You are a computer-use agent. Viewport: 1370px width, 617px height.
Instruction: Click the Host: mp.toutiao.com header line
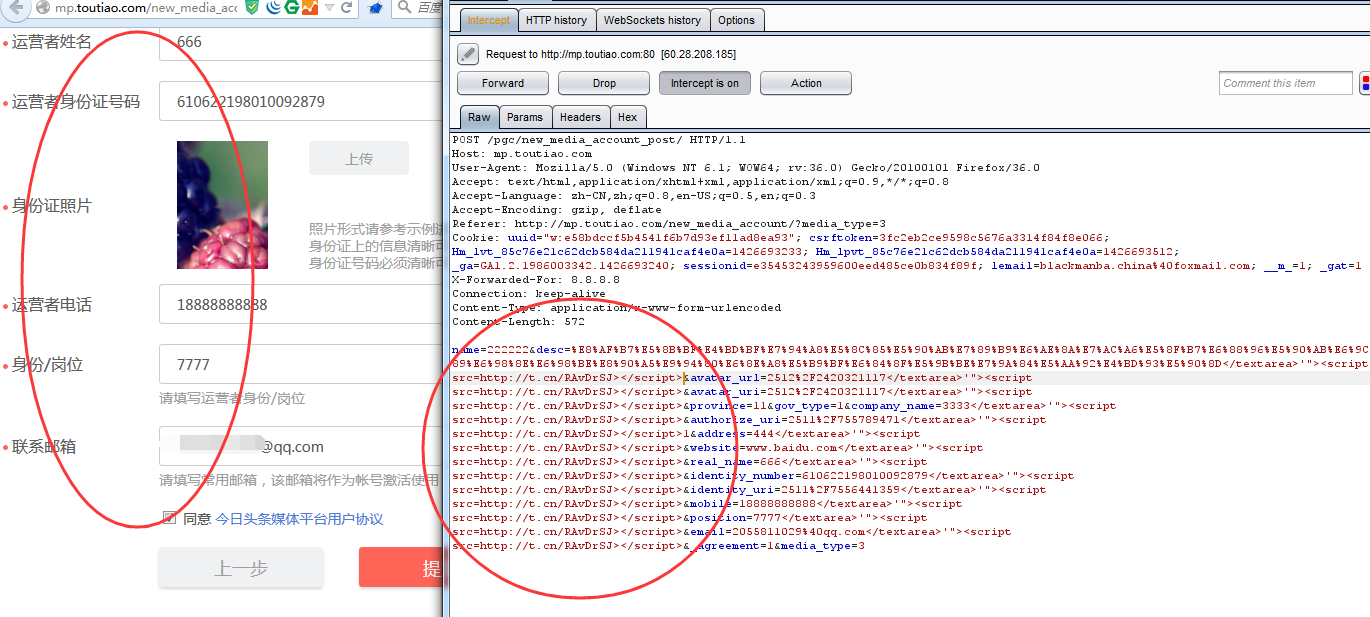(522, 154)
